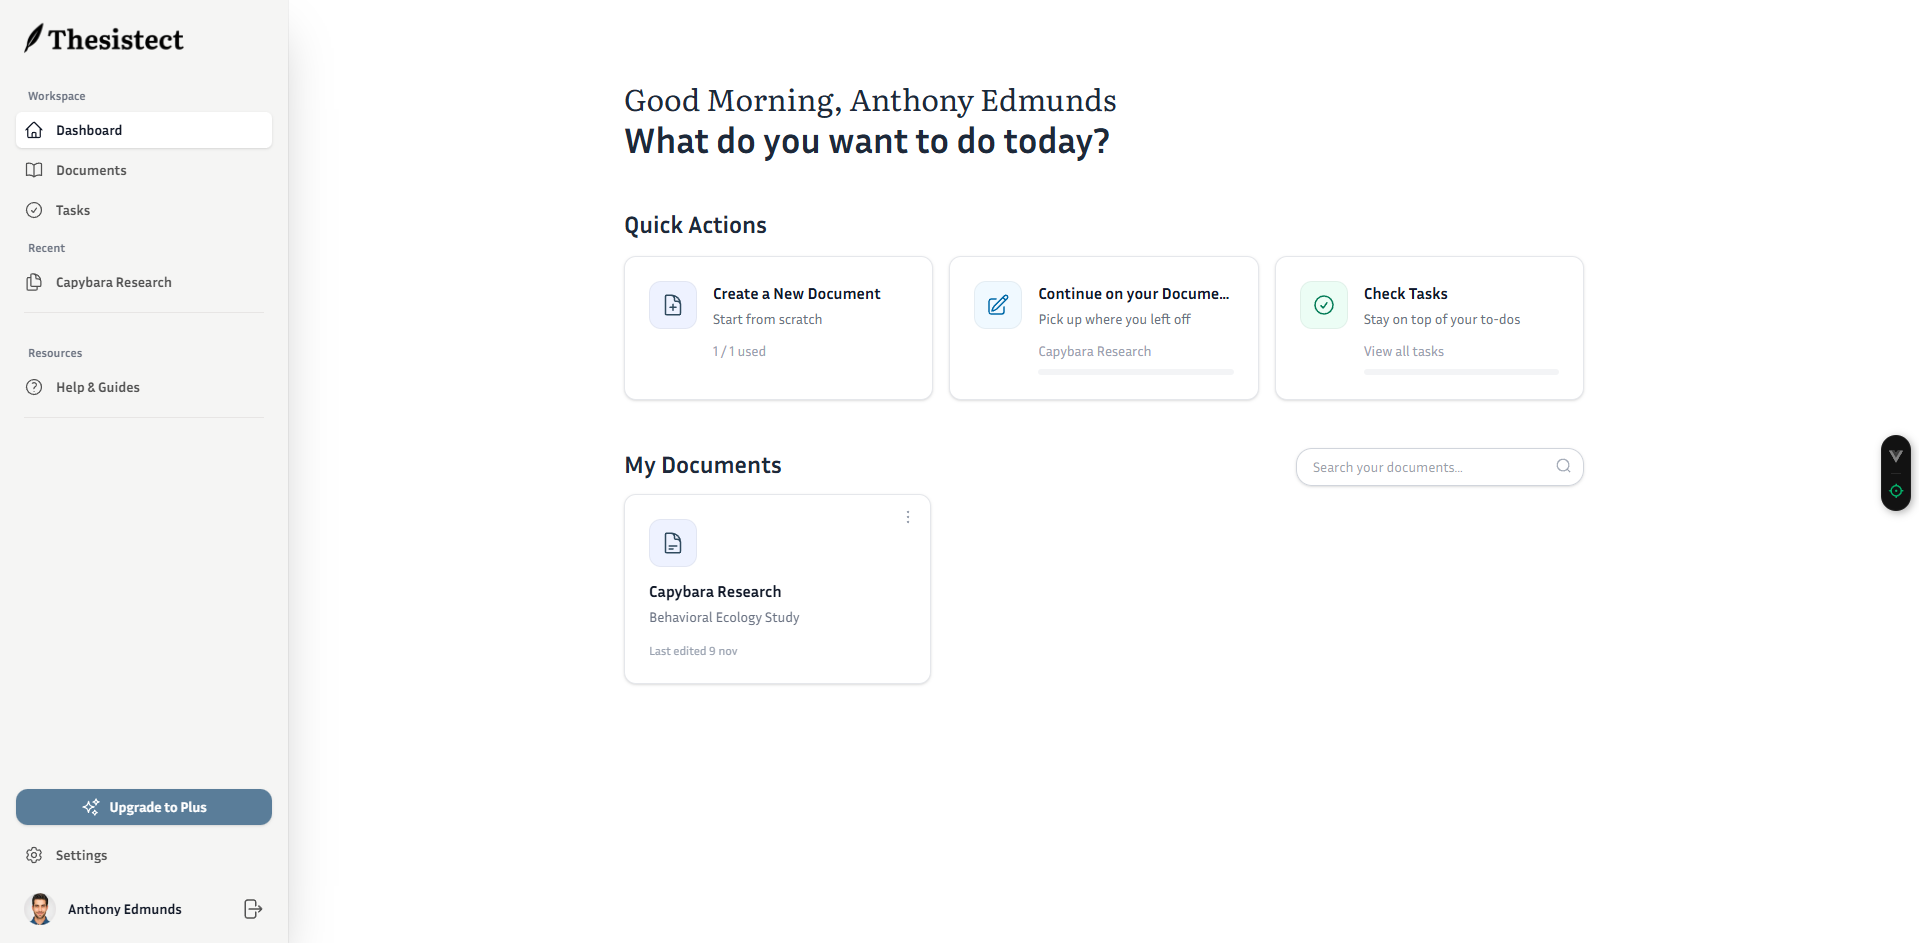Click the magnifier icon in document search
The height and width of the screenshot is (943, 1919).
1563,466
